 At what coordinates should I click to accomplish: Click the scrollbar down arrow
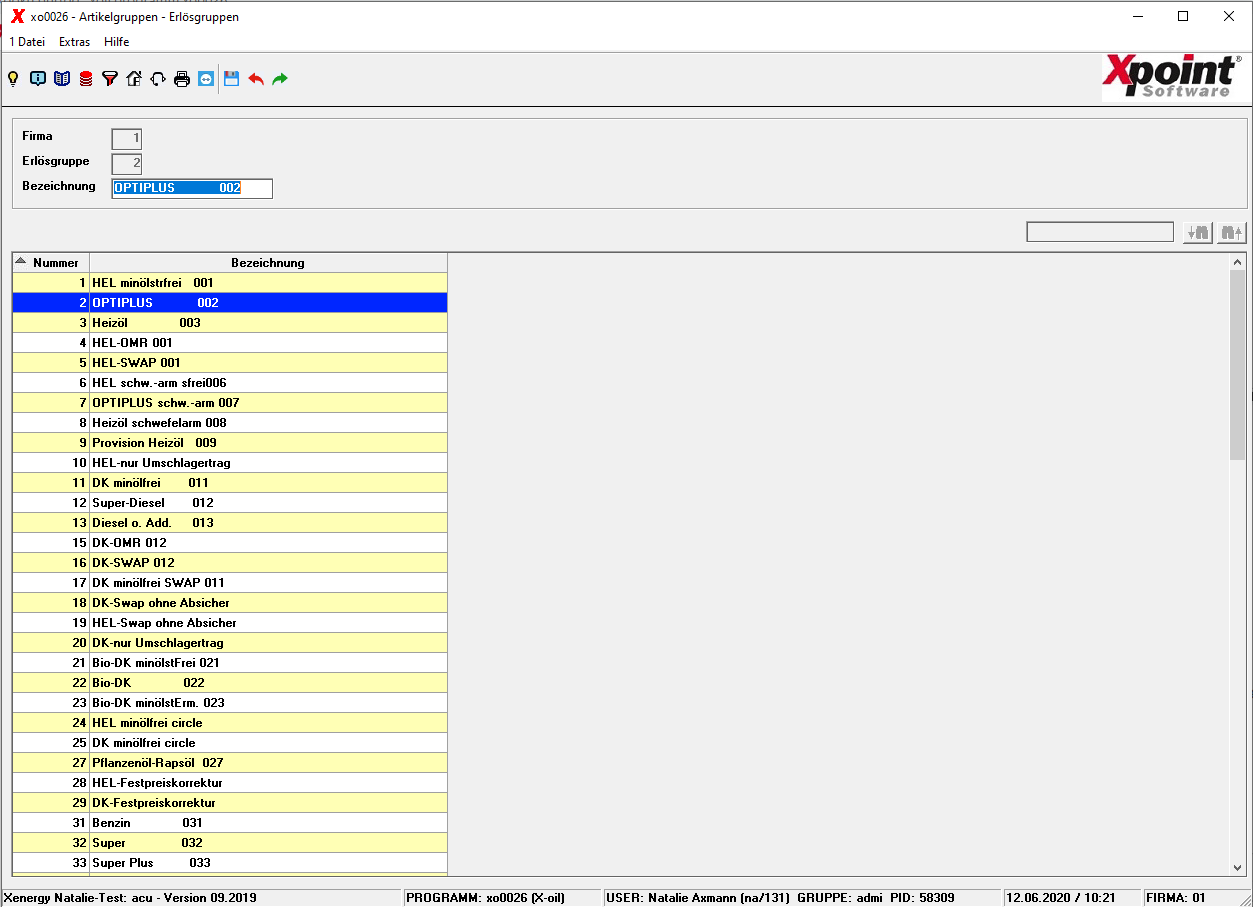(1238, 868)
